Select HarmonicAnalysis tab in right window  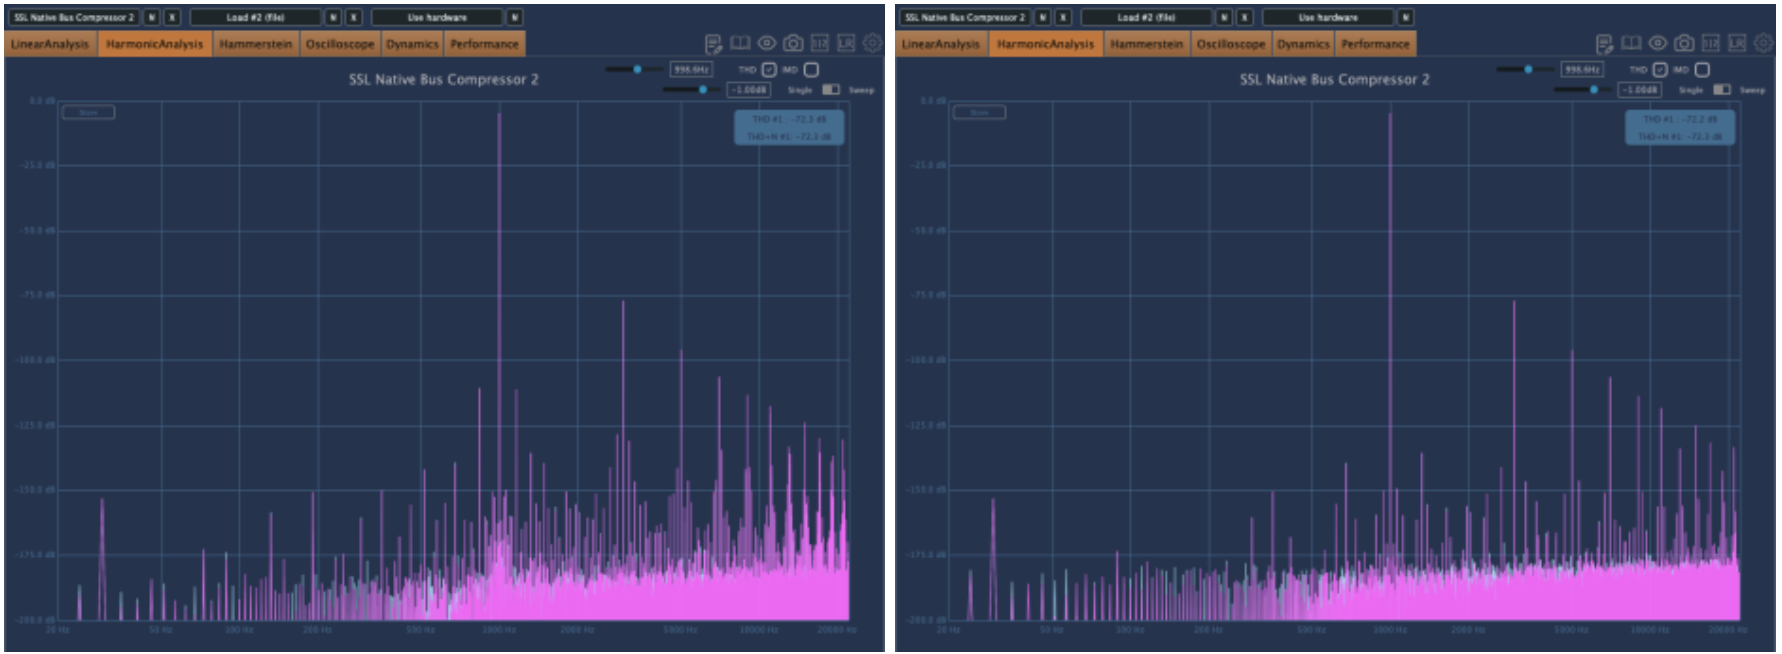(x=1045, y=44)
